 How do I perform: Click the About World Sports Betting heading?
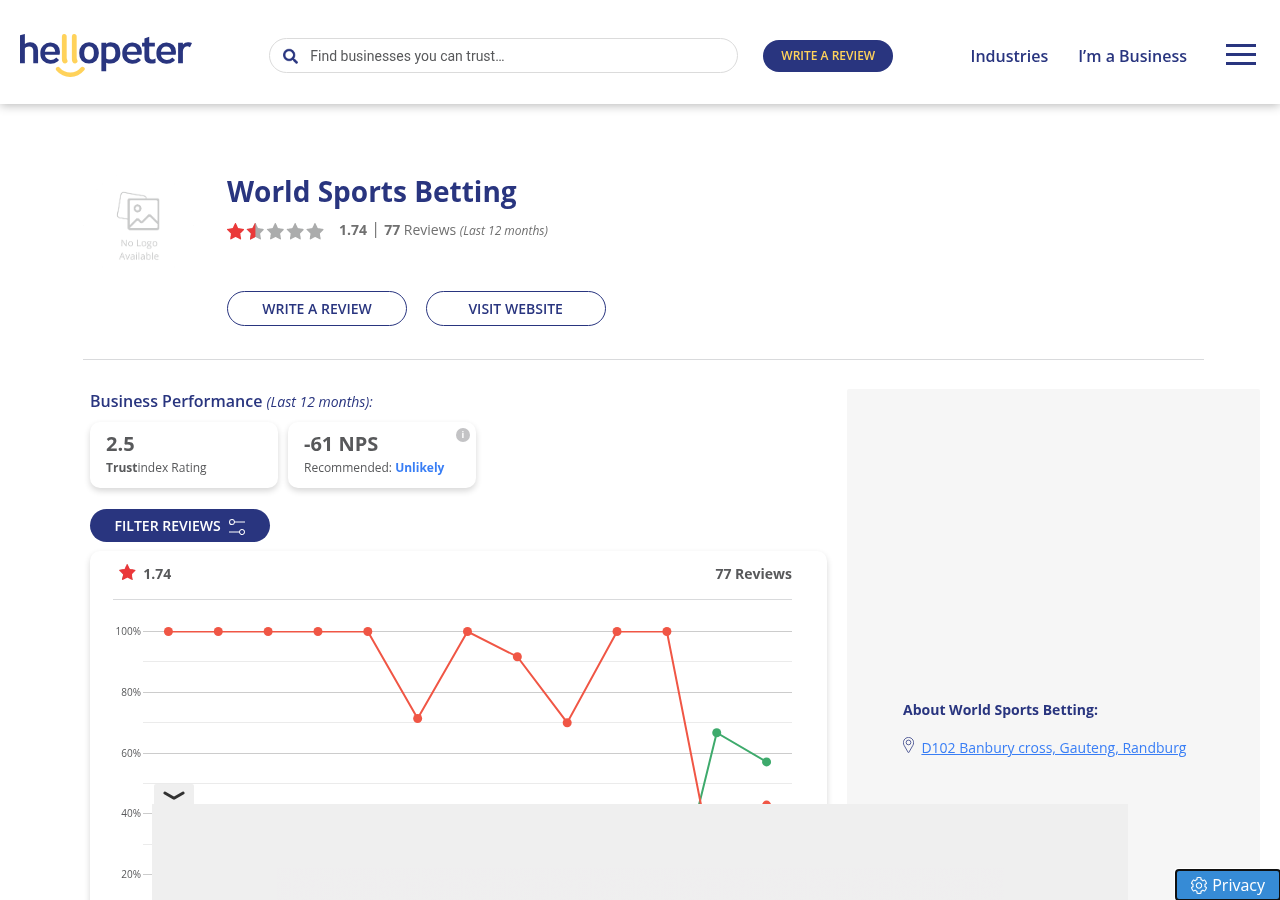pyautogui.click(x=1000, y=710)
